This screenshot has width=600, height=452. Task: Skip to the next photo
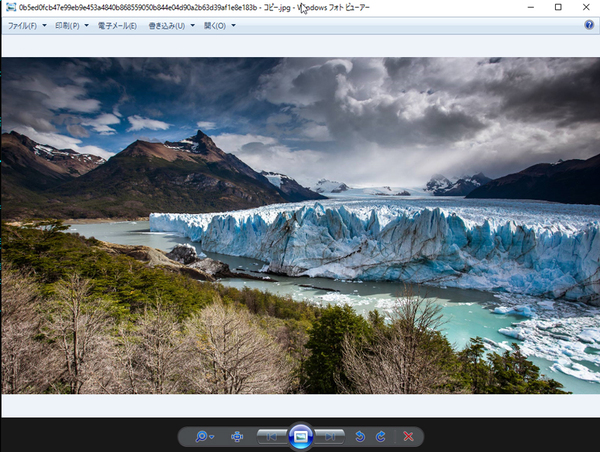point(331,437)
